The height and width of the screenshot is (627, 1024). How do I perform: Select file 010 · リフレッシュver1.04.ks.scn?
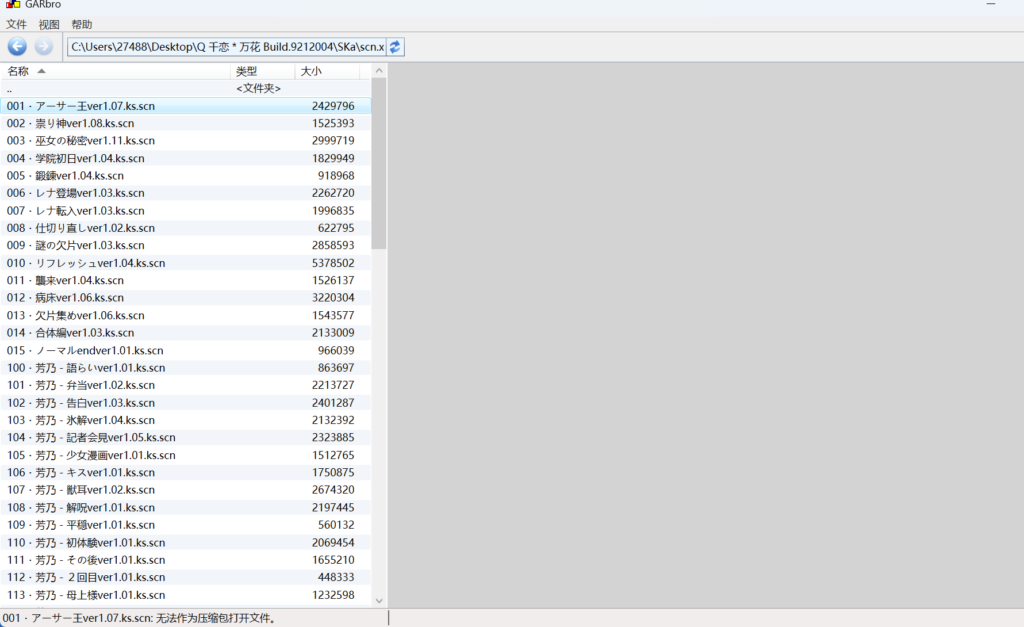click(x=86, y=263)
